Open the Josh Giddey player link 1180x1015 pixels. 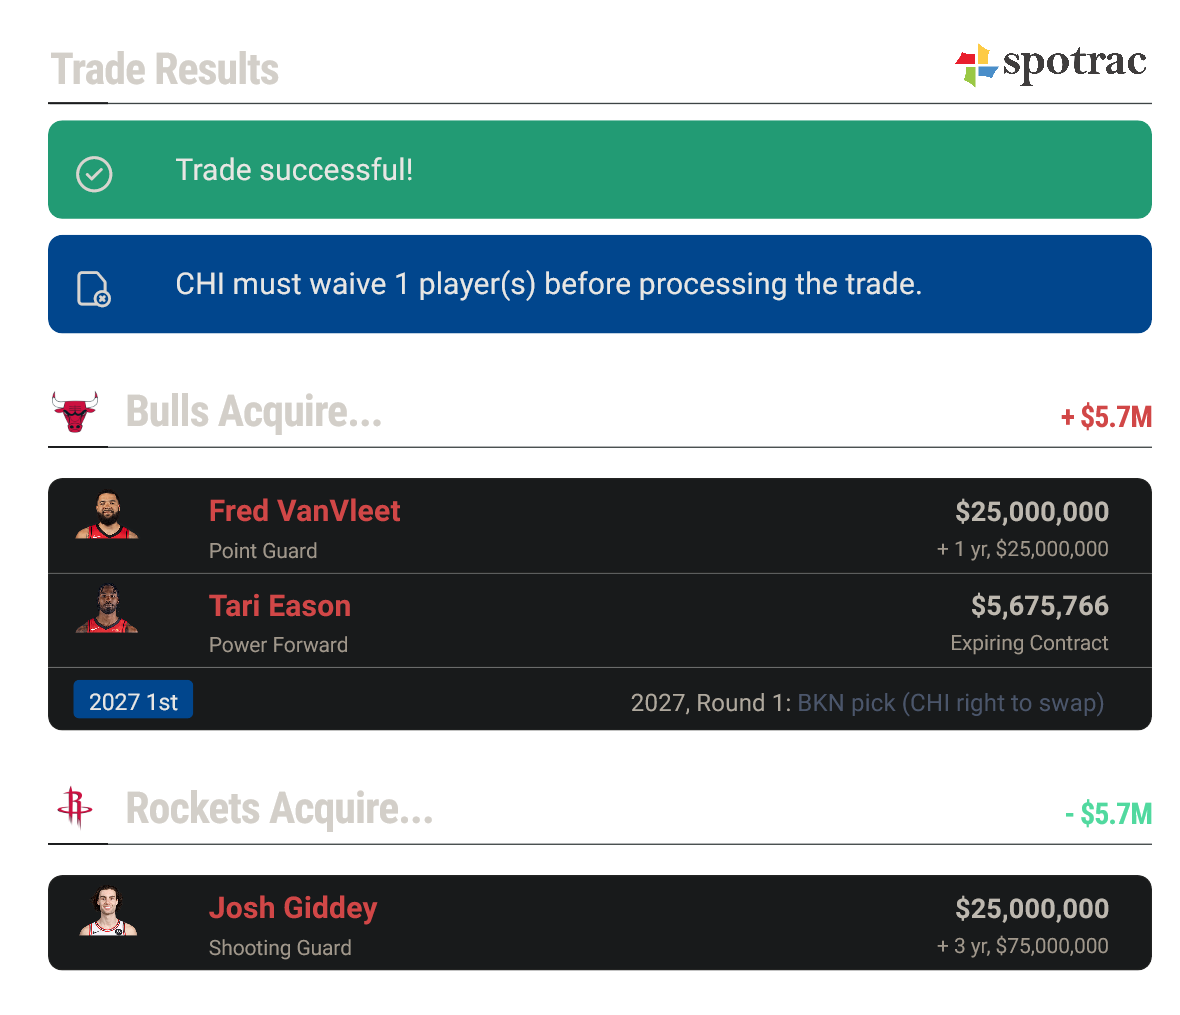pos(293,908)
